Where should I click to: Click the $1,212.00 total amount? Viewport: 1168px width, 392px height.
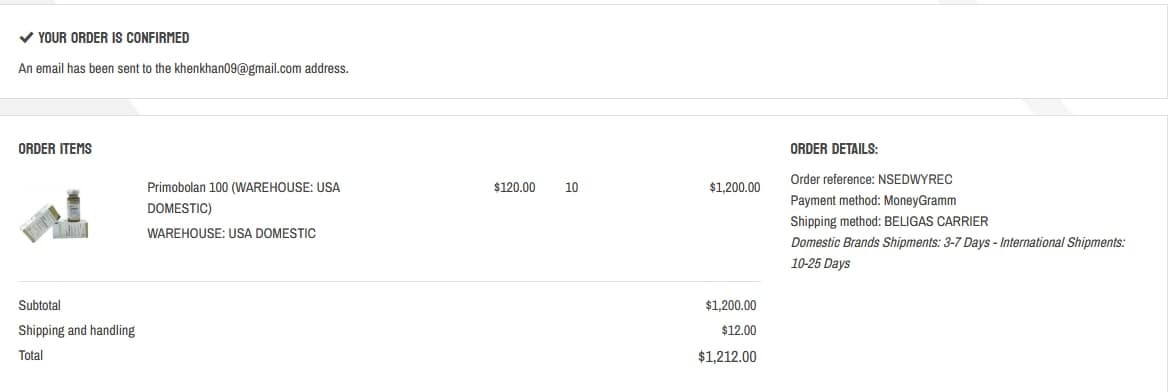click(727, 357)
